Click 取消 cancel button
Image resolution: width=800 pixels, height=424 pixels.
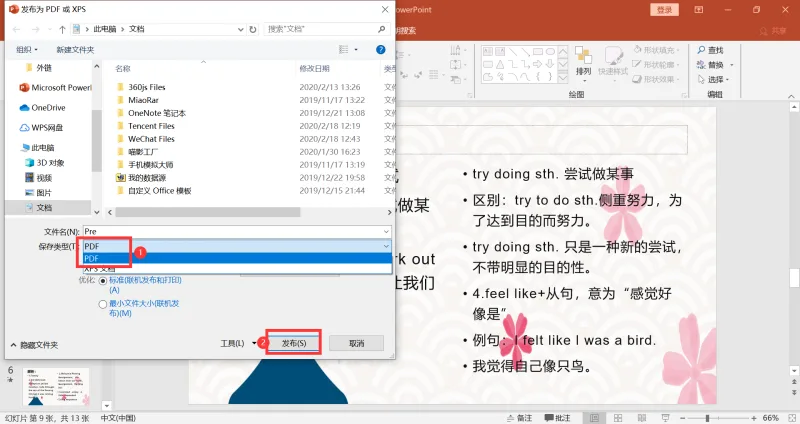click(x=356, y=343)
